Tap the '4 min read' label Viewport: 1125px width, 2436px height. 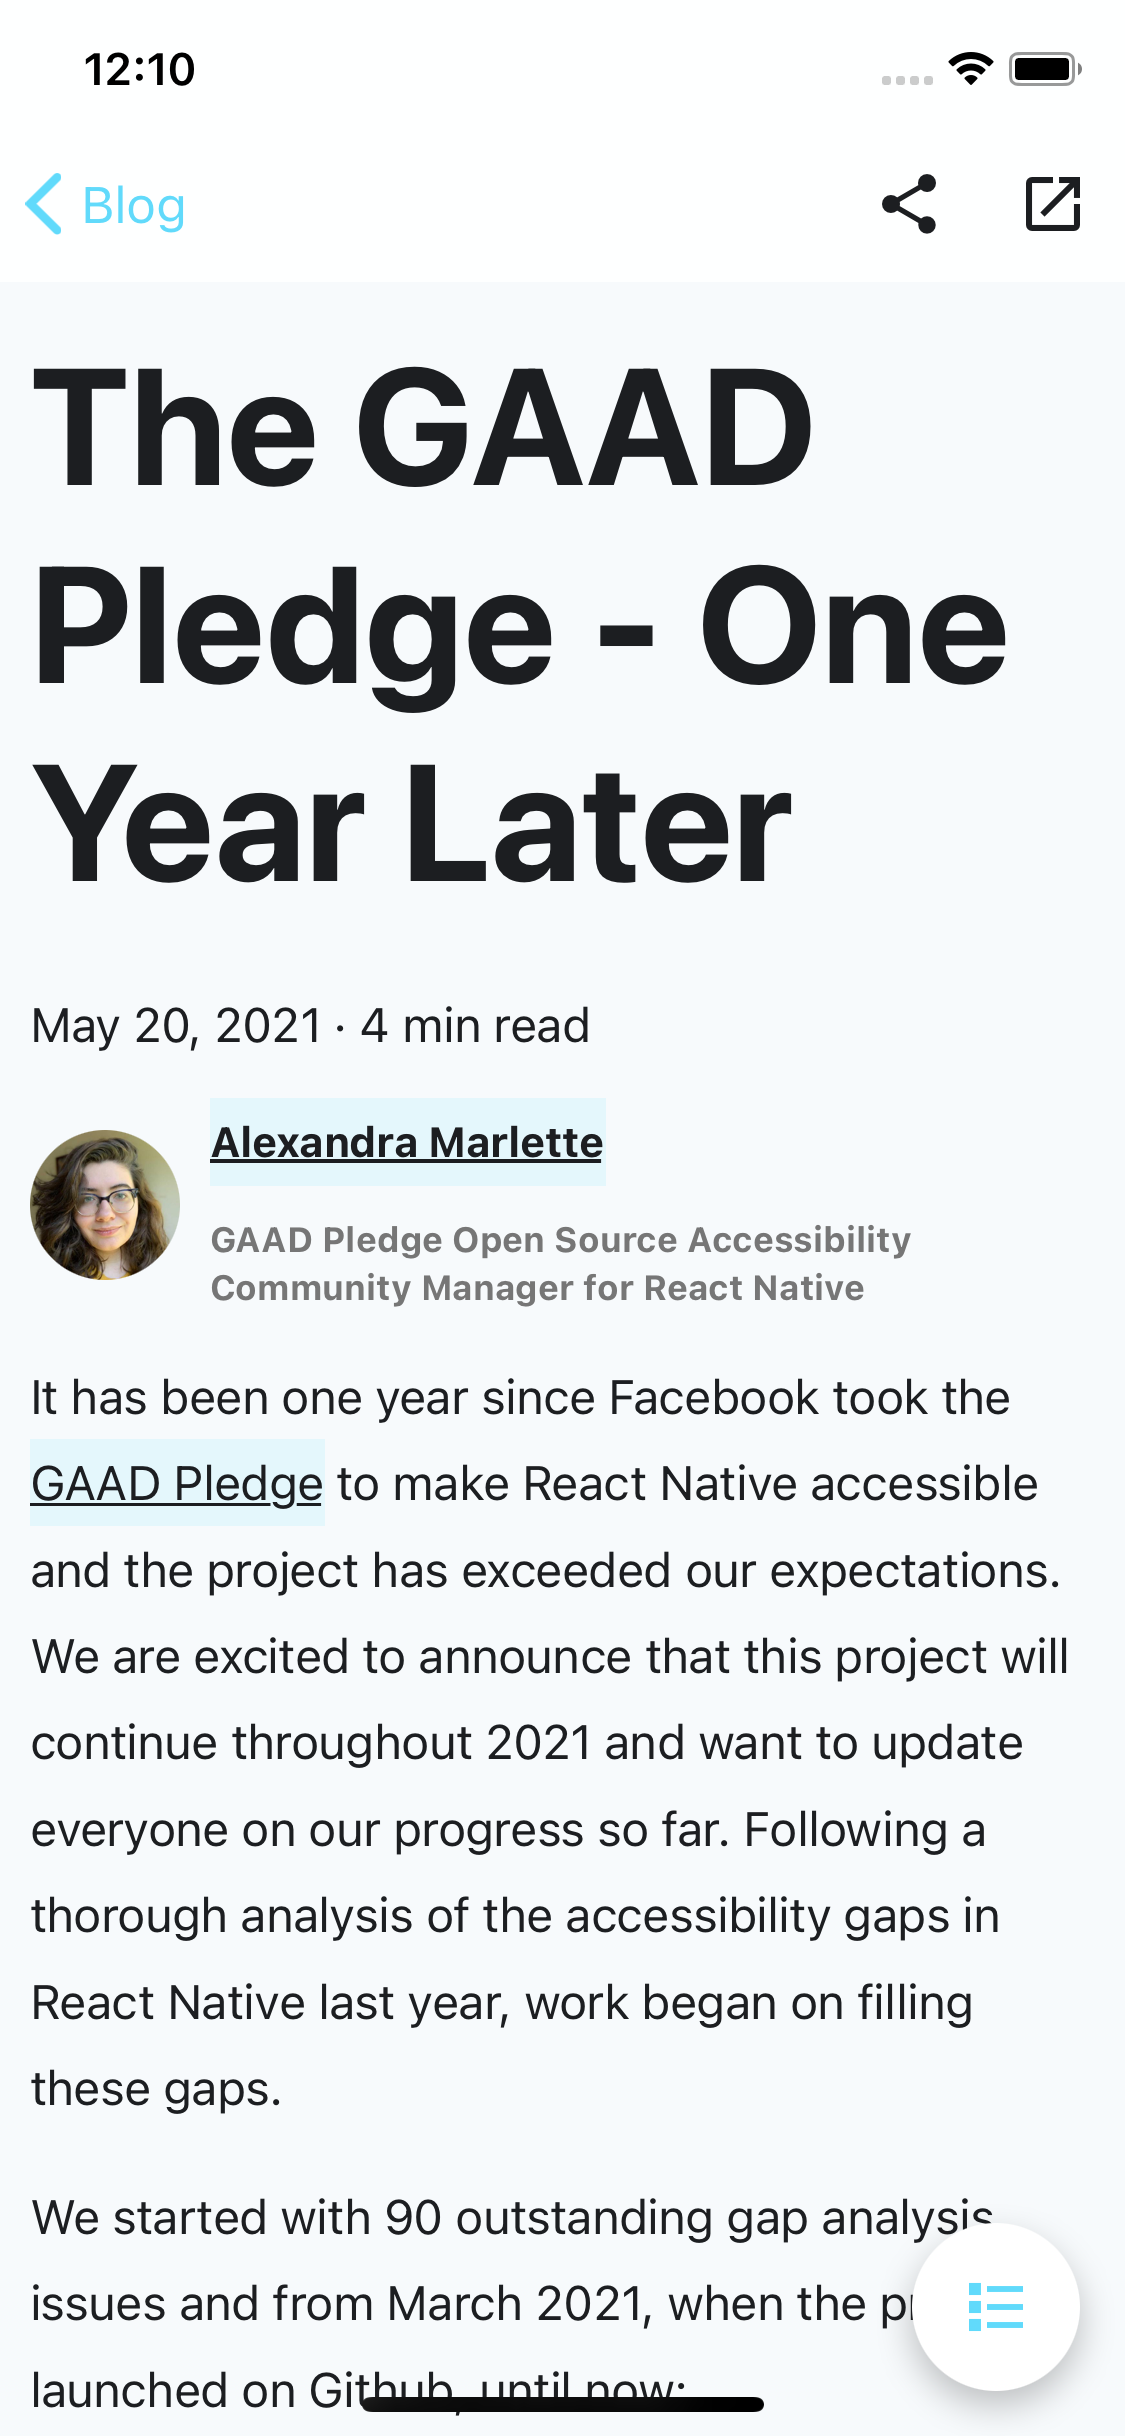click(x=475, y=1026)
